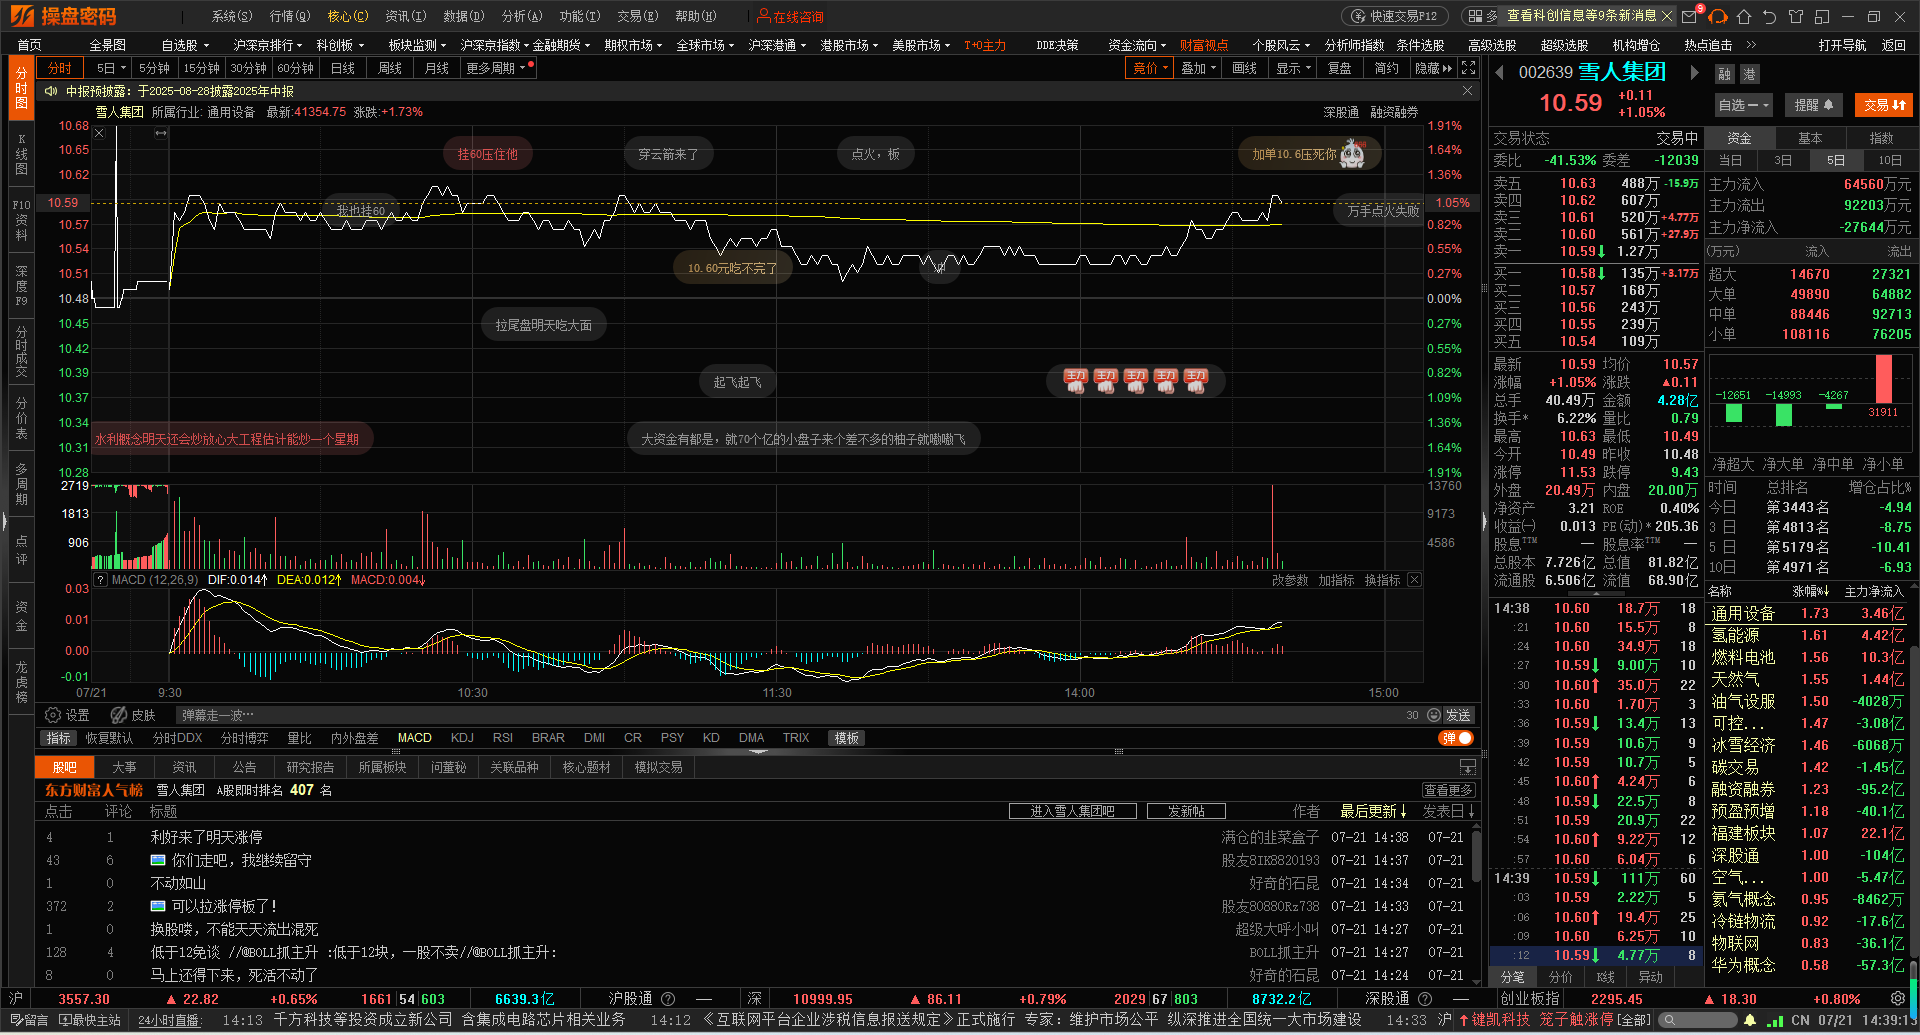Click the speaker announcement icon
The height and width of the screenshot is (1035, 1920).
pos(51,91)
